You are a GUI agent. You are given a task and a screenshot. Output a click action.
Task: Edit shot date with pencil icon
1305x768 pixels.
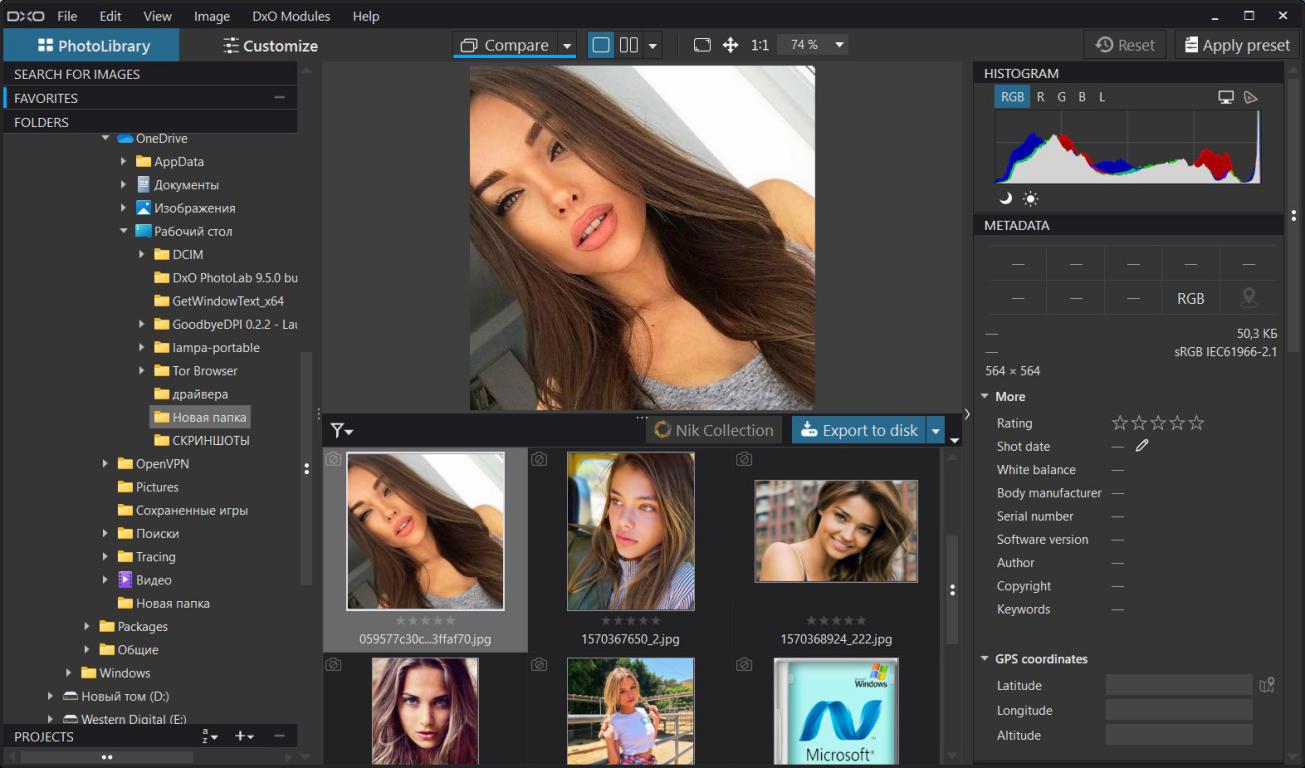click(x=1142, y=446)
